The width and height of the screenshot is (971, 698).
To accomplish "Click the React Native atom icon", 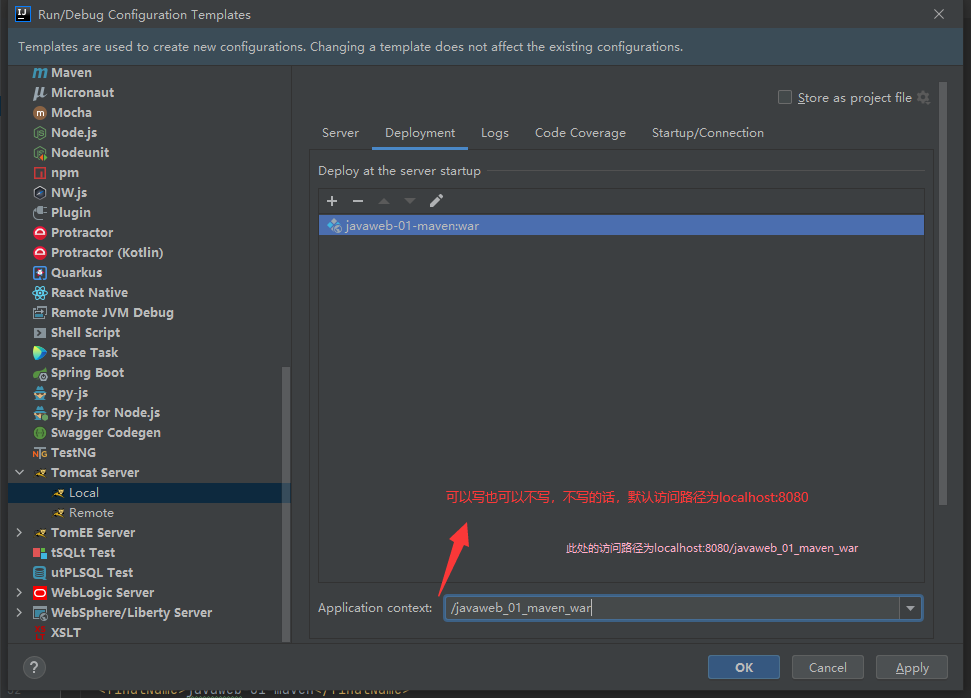I will pos(40,293).
